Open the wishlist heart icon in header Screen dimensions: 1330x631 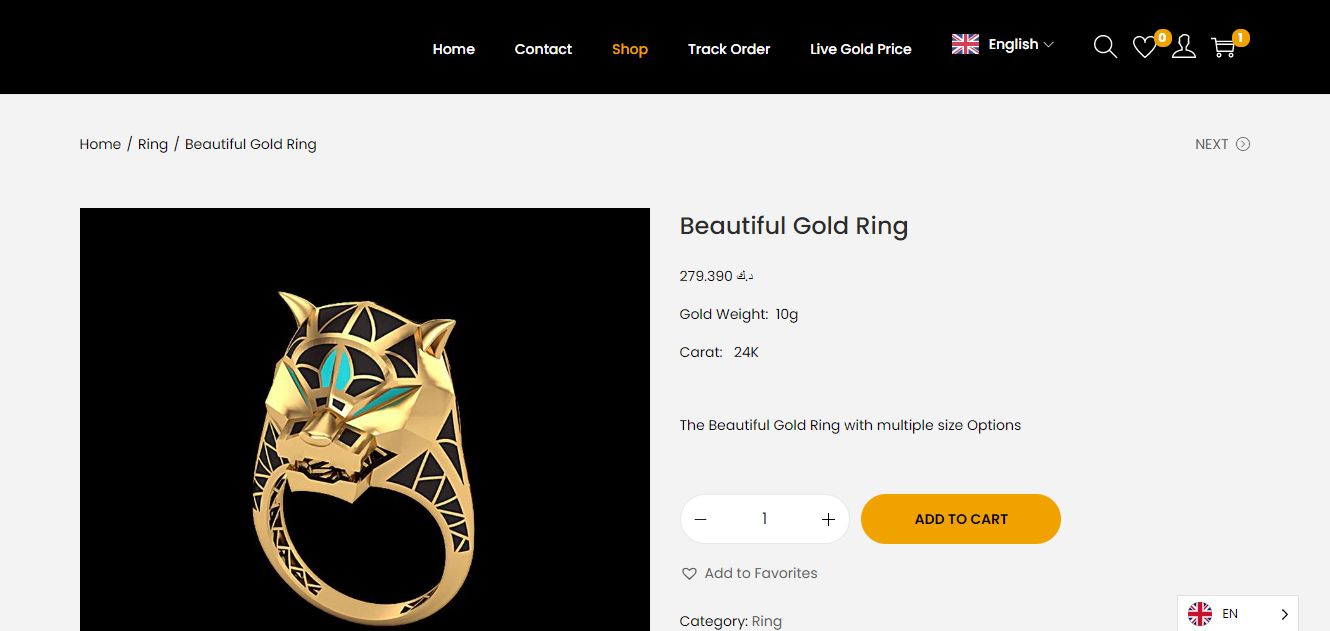(x=1144, y=47)
